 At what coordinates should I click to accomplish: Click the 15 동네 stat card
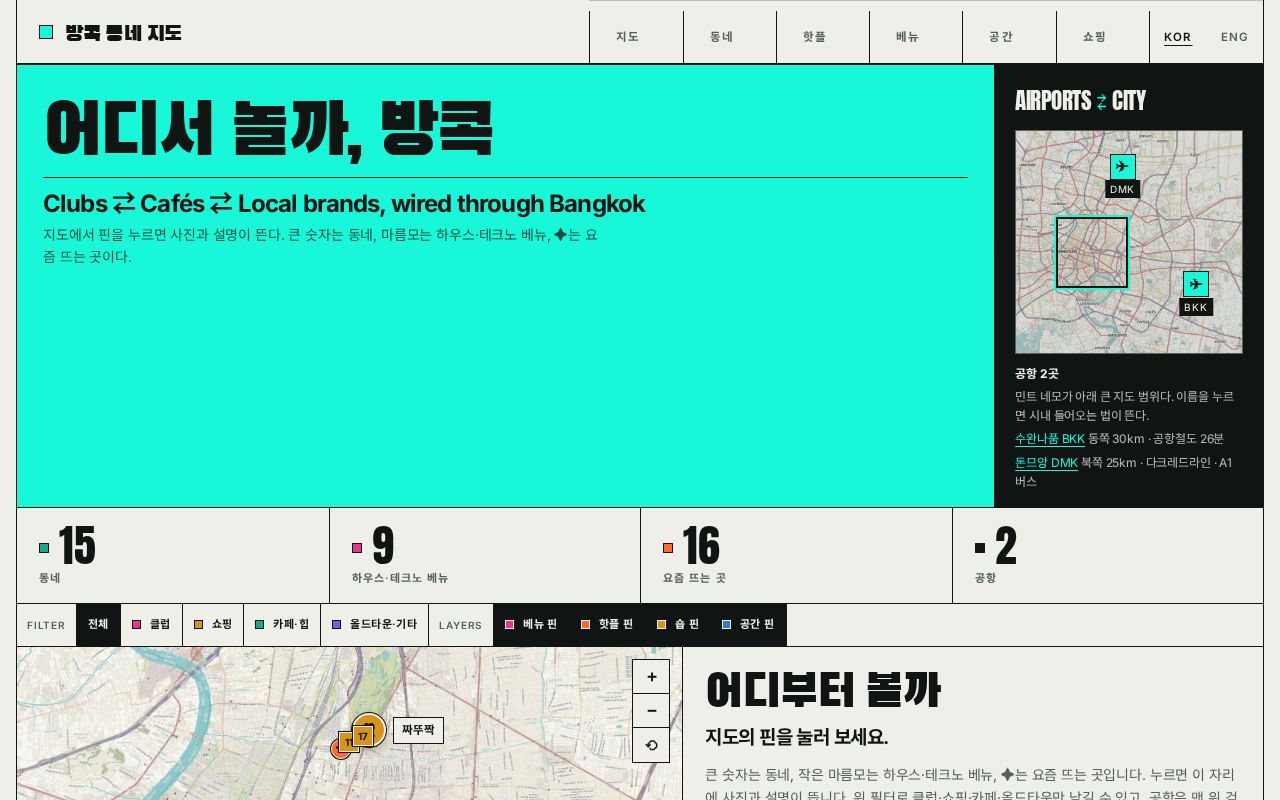(173, 555)
